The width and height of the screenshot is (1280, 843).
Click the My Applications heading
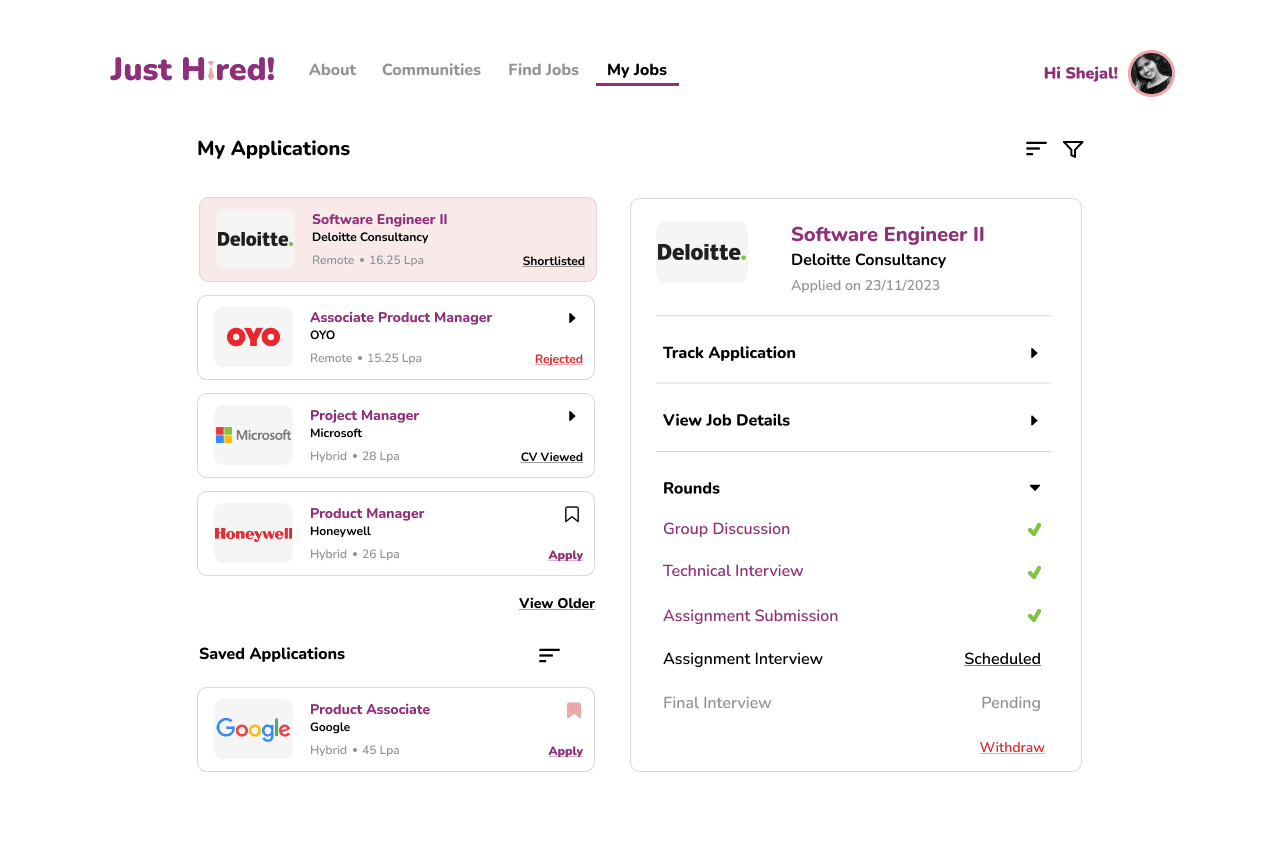click(274, 149)
